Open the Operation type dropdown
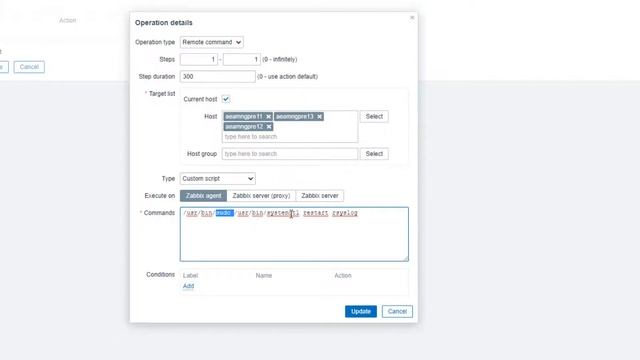Viewport: 640px width, 360px height. click(211, 42)
